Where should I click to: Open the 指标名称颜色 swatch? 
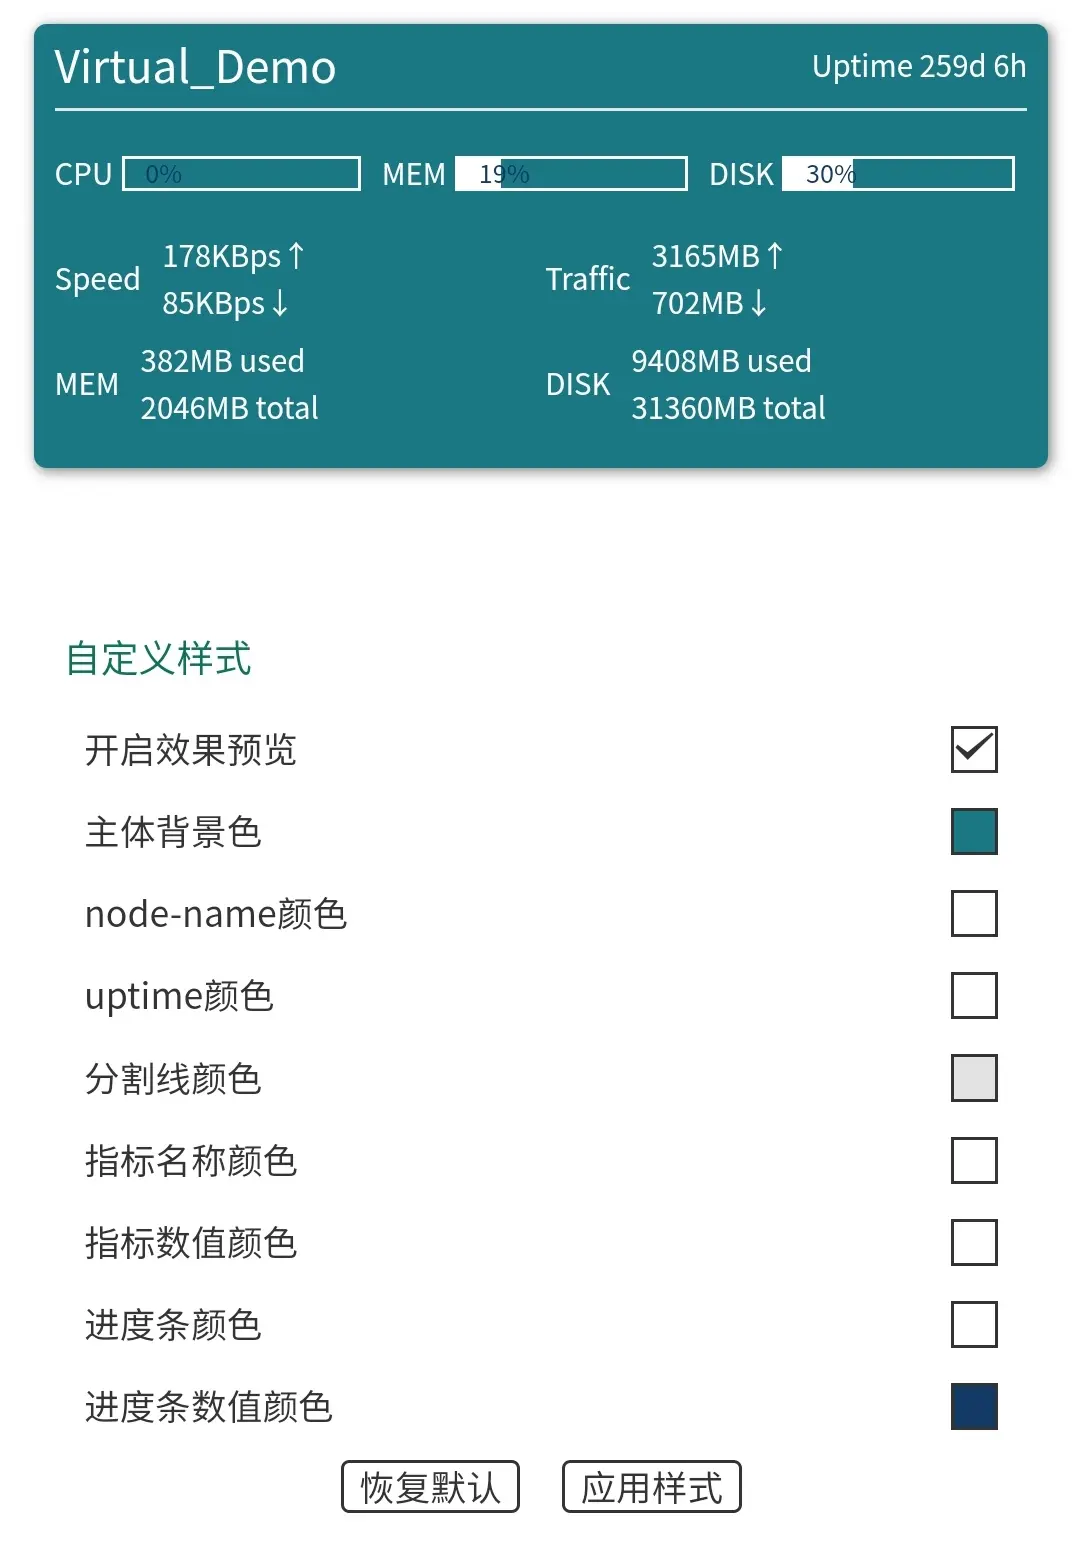pos(974,1160)
